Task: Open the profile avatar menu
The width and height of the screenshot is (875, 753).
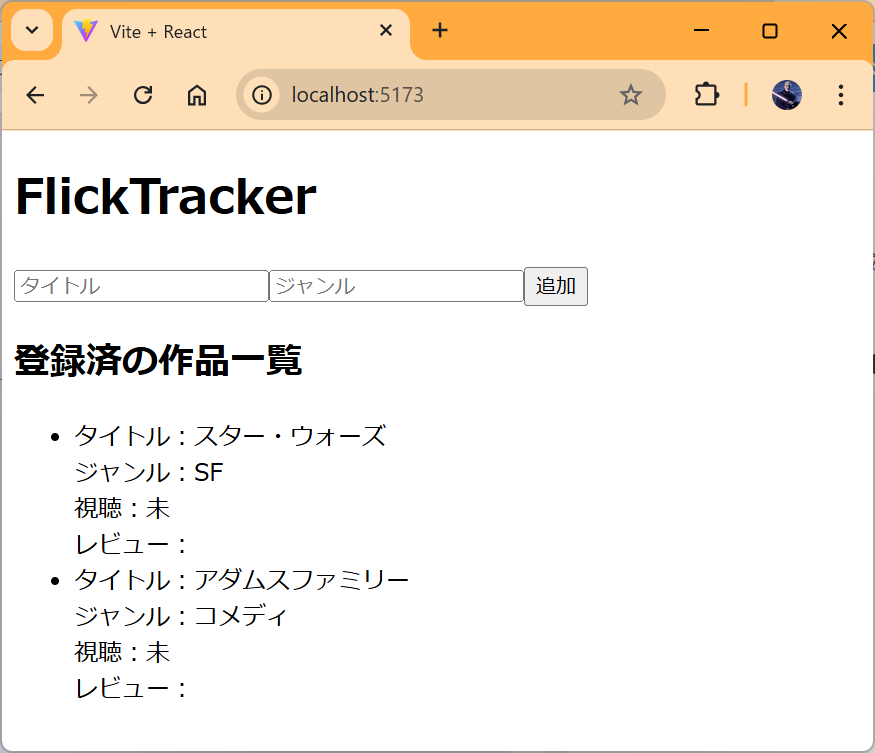Action: (x=787, y=95)
